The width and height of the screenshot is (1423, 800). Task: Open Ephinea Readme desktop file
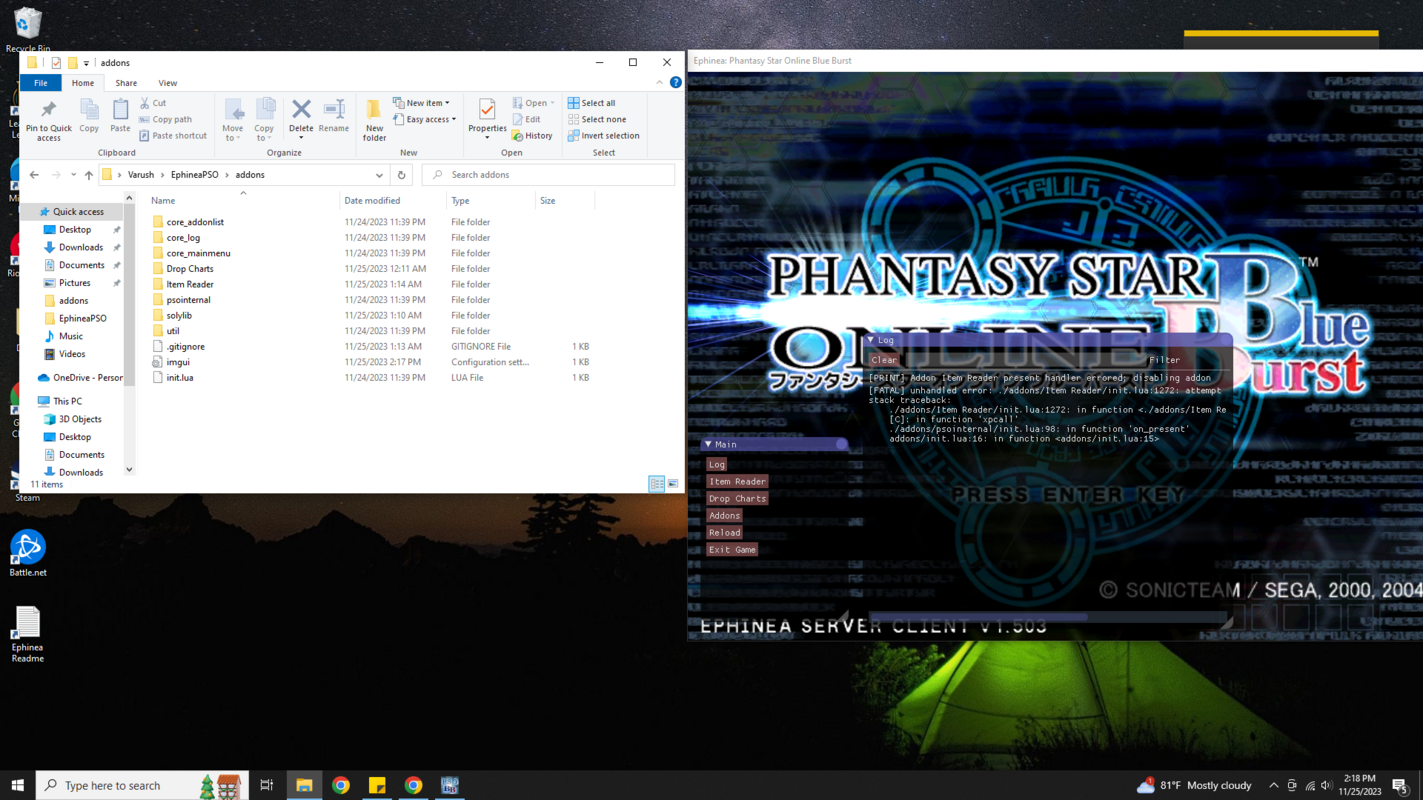[28, 634]
